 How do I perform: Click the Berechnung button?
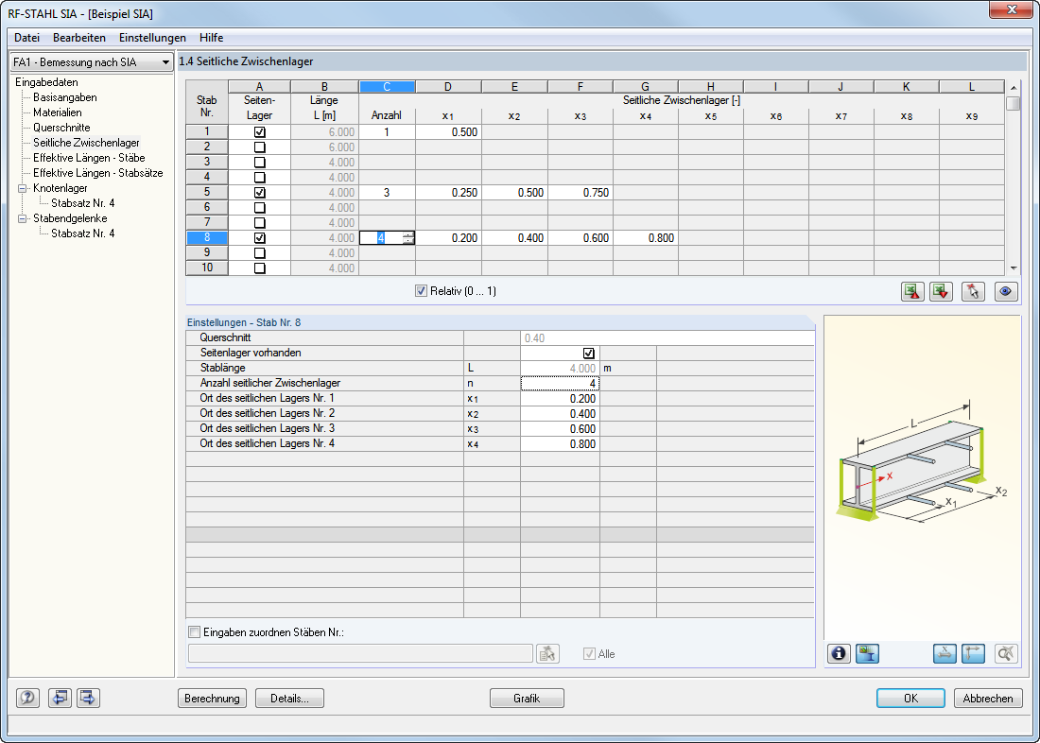click(212, 699)
